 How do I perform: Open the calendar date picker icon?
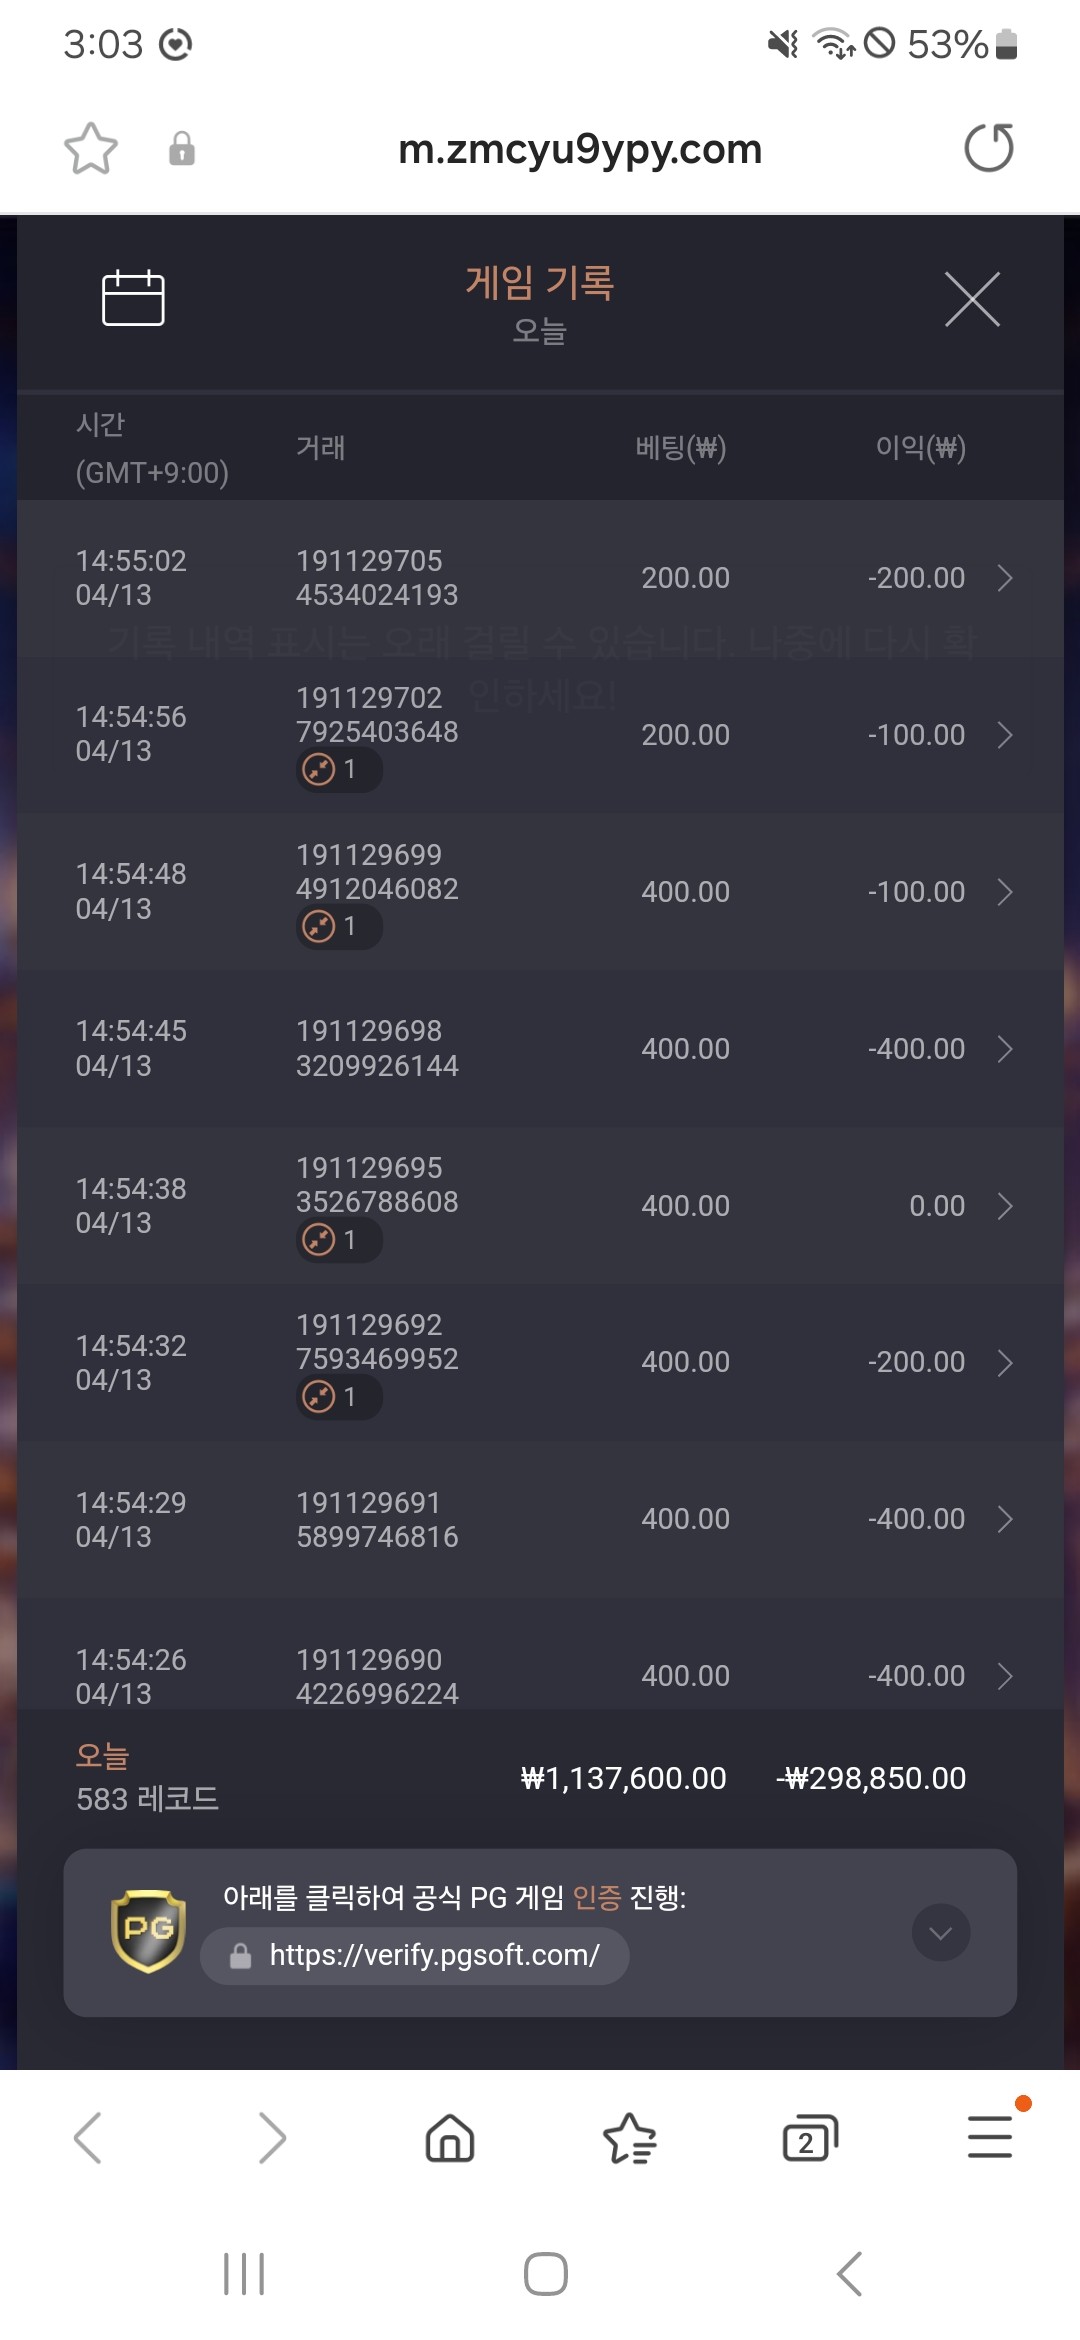[133, 297]
